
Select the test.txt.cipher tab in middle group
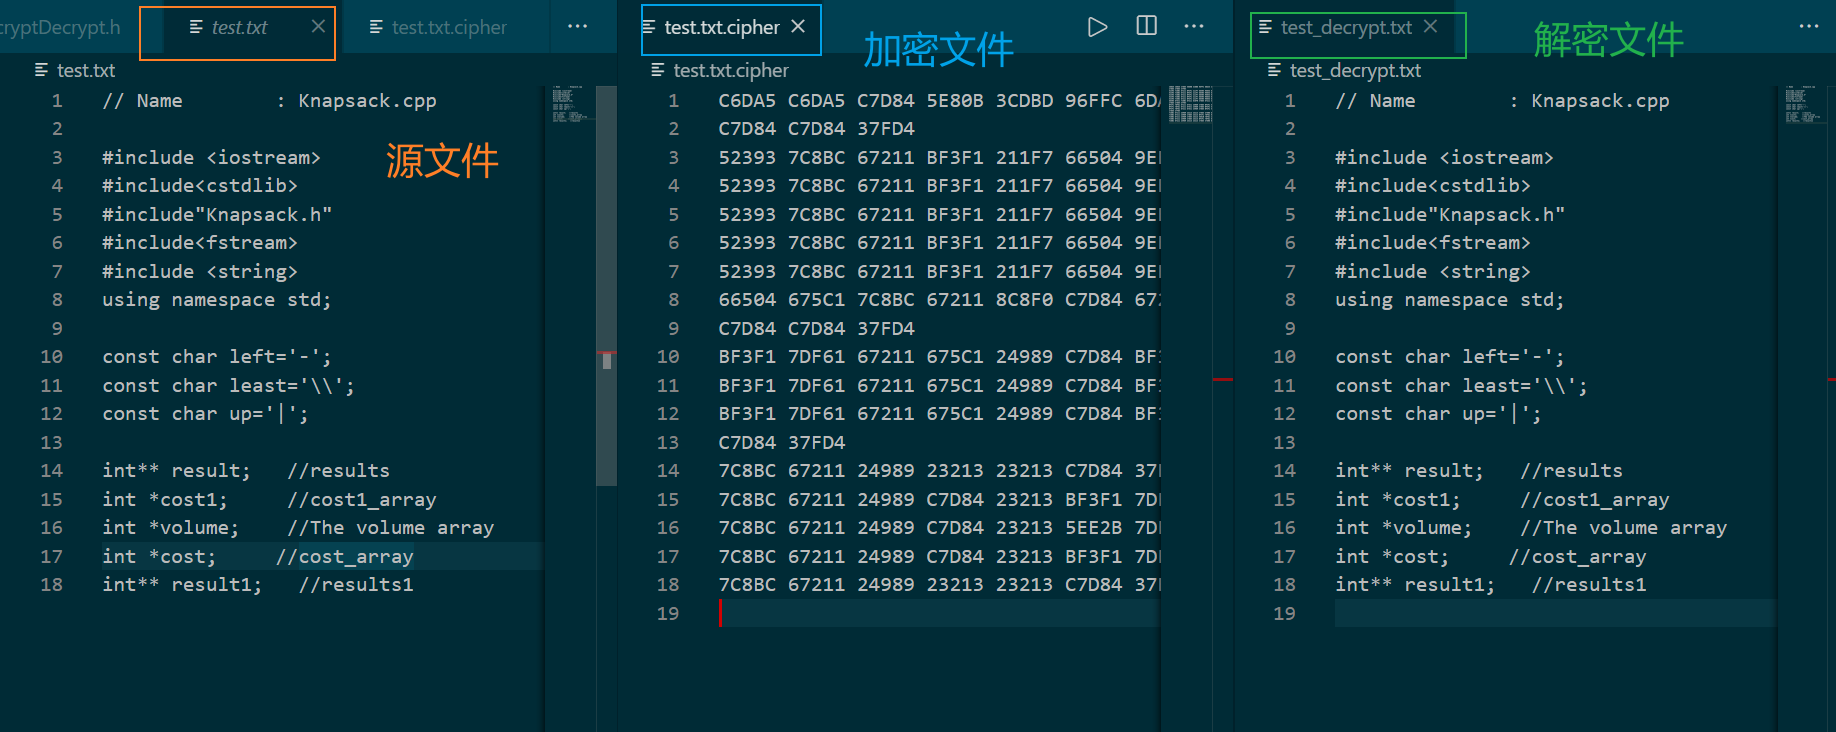[720, 27]
